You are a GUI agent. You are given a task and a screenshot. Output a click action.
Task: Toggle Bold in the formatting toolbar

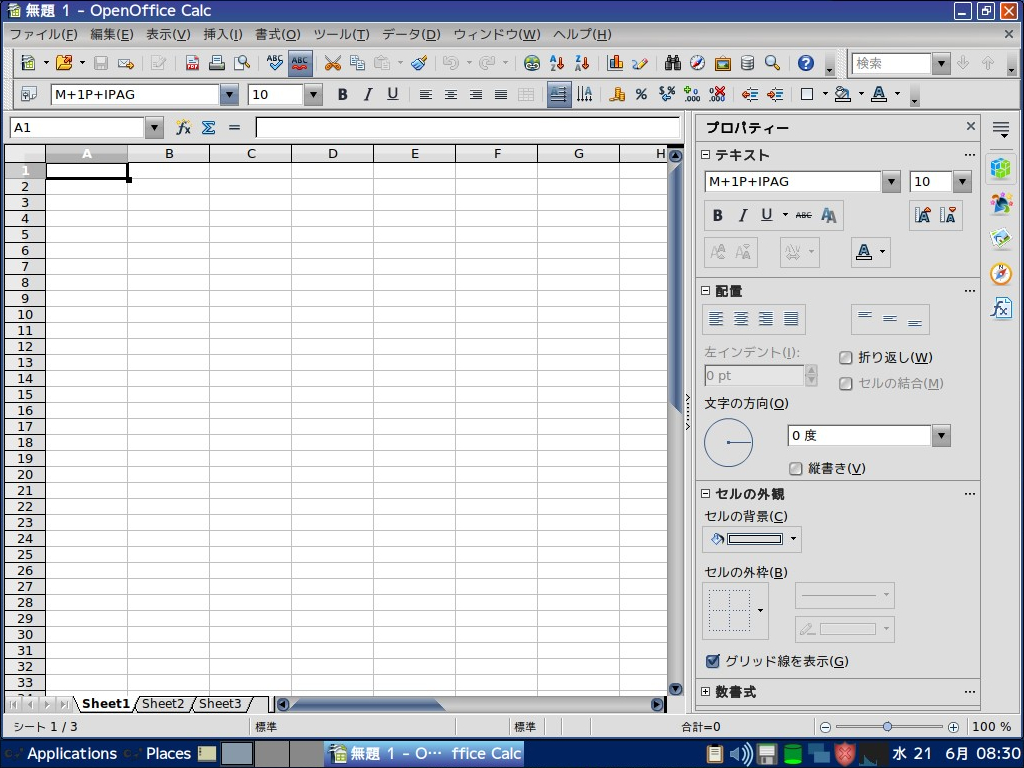click(x=342, y=95)
